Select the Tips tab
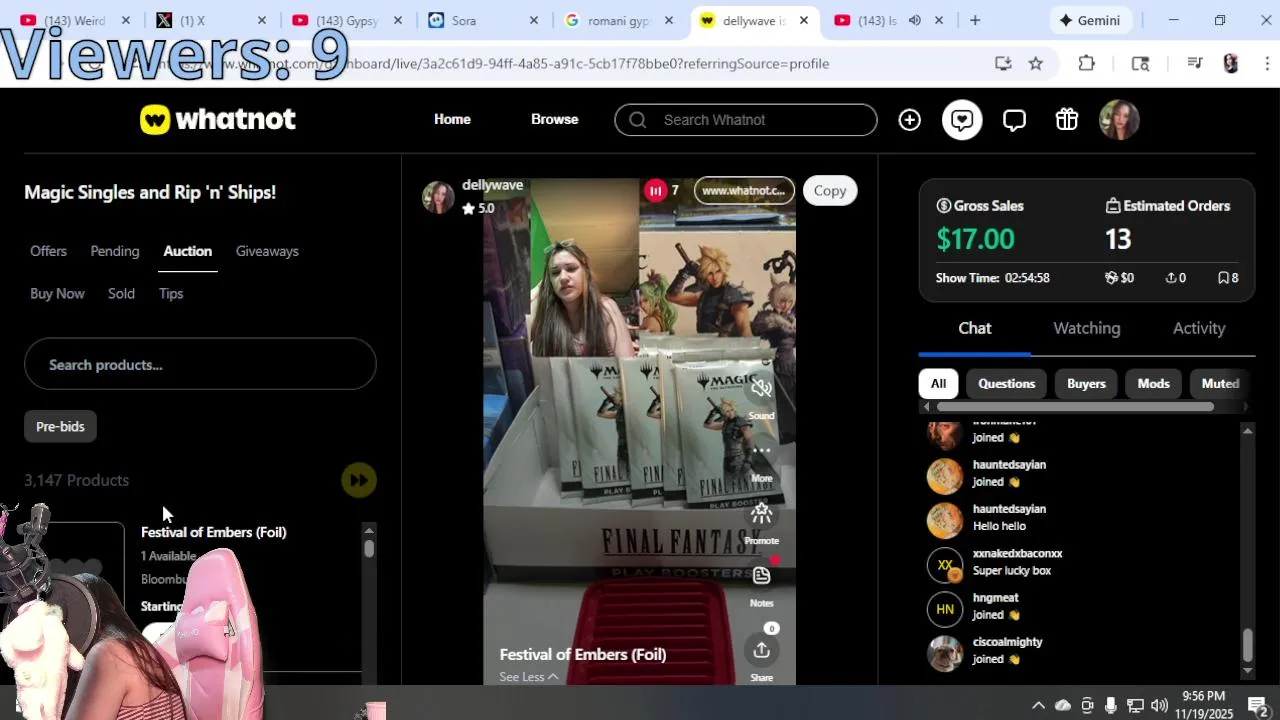This screenshot has width=1280, height=720. pos(171,293)
